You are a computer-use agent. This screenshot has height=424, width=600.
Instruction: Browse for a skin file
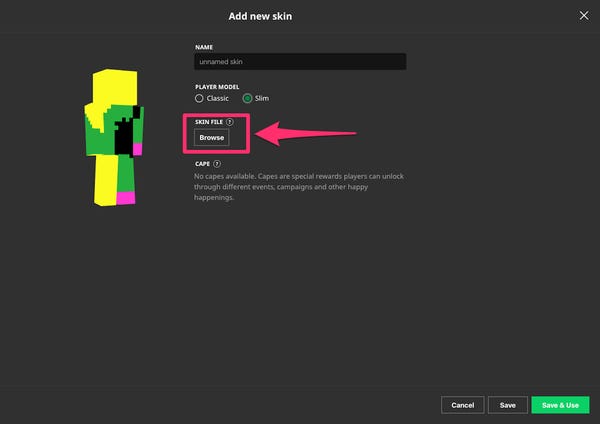(212, 138)
